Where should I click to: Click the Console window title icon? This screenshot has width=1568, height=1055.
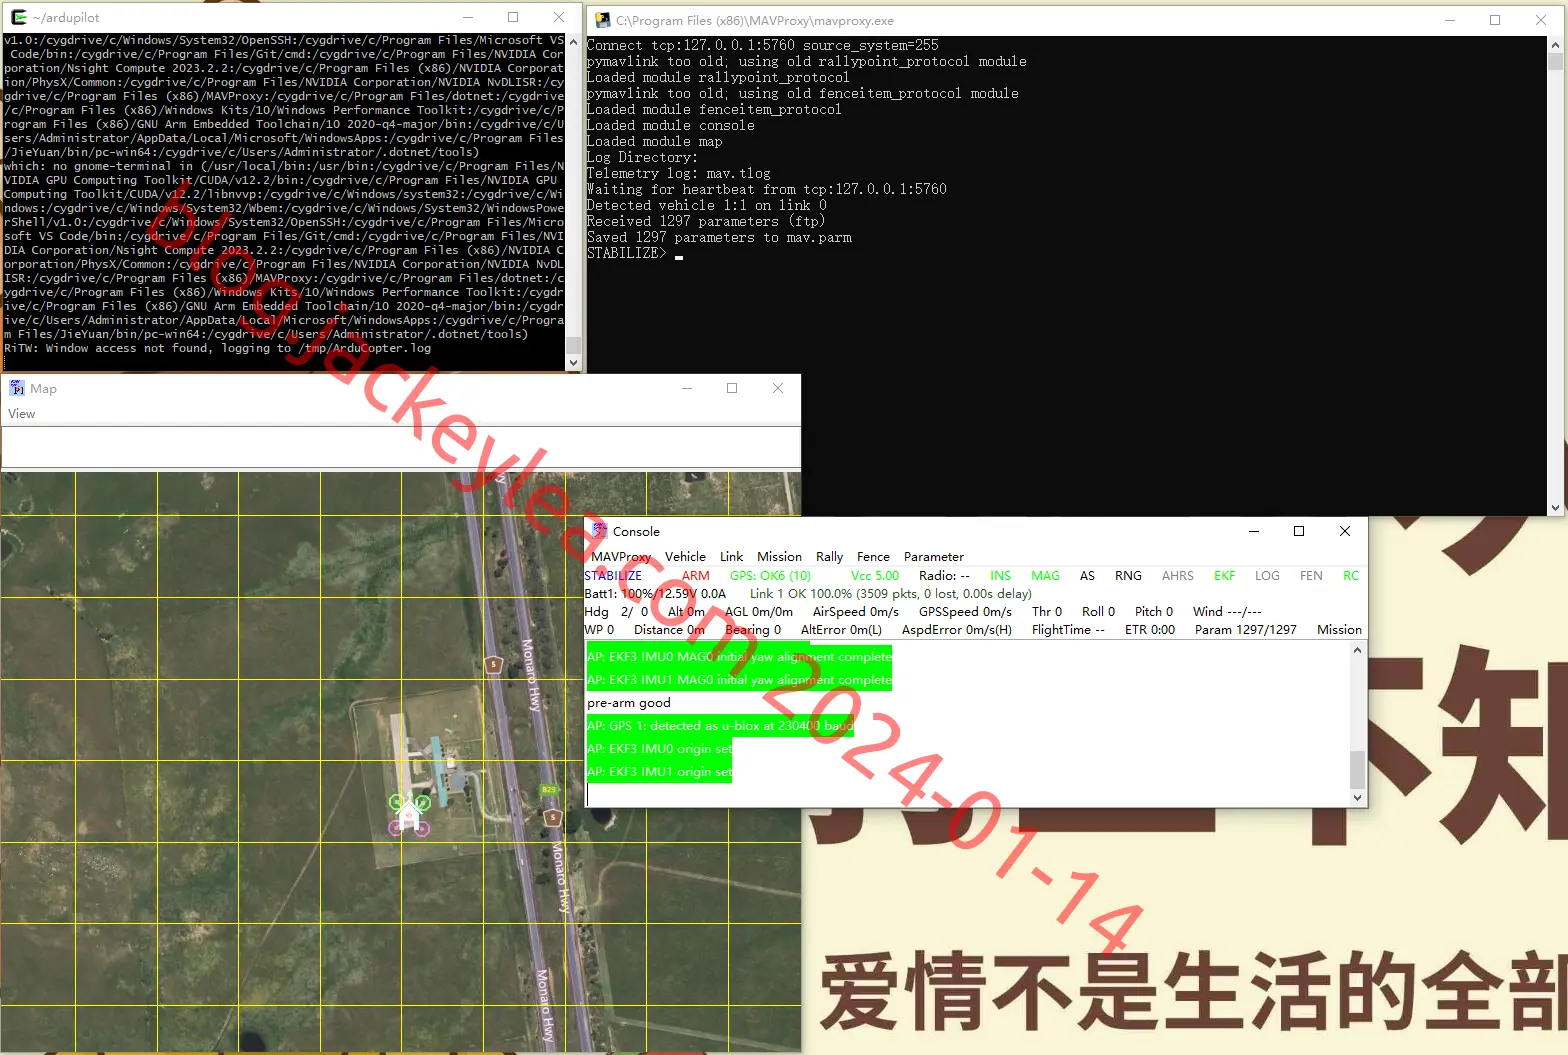tap(599, 531)
